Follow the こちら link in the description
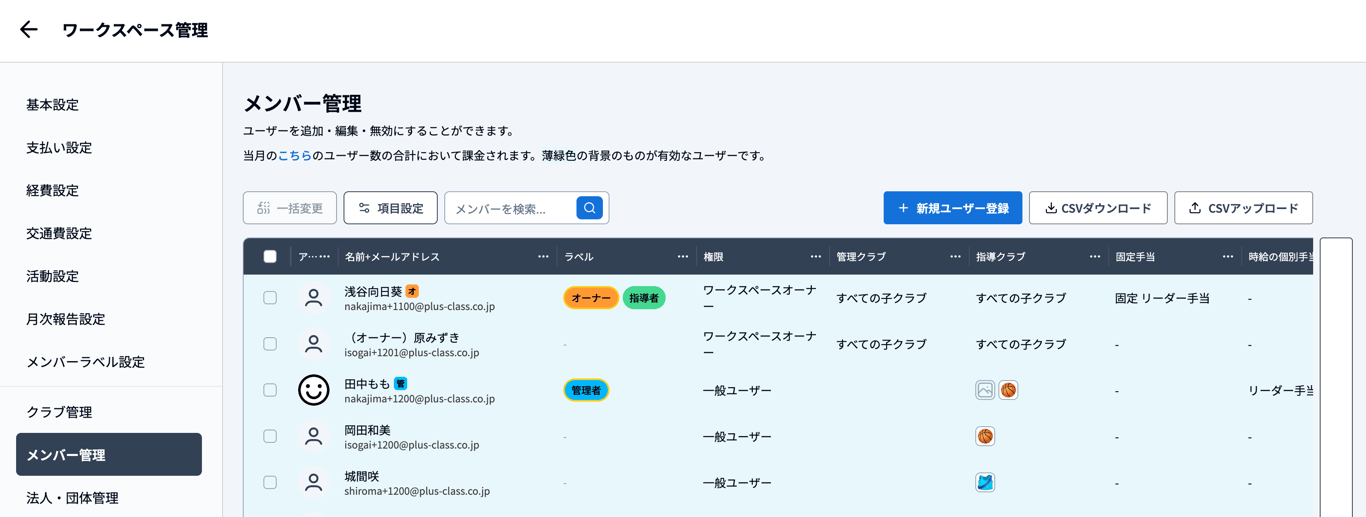 click(294, 156)
